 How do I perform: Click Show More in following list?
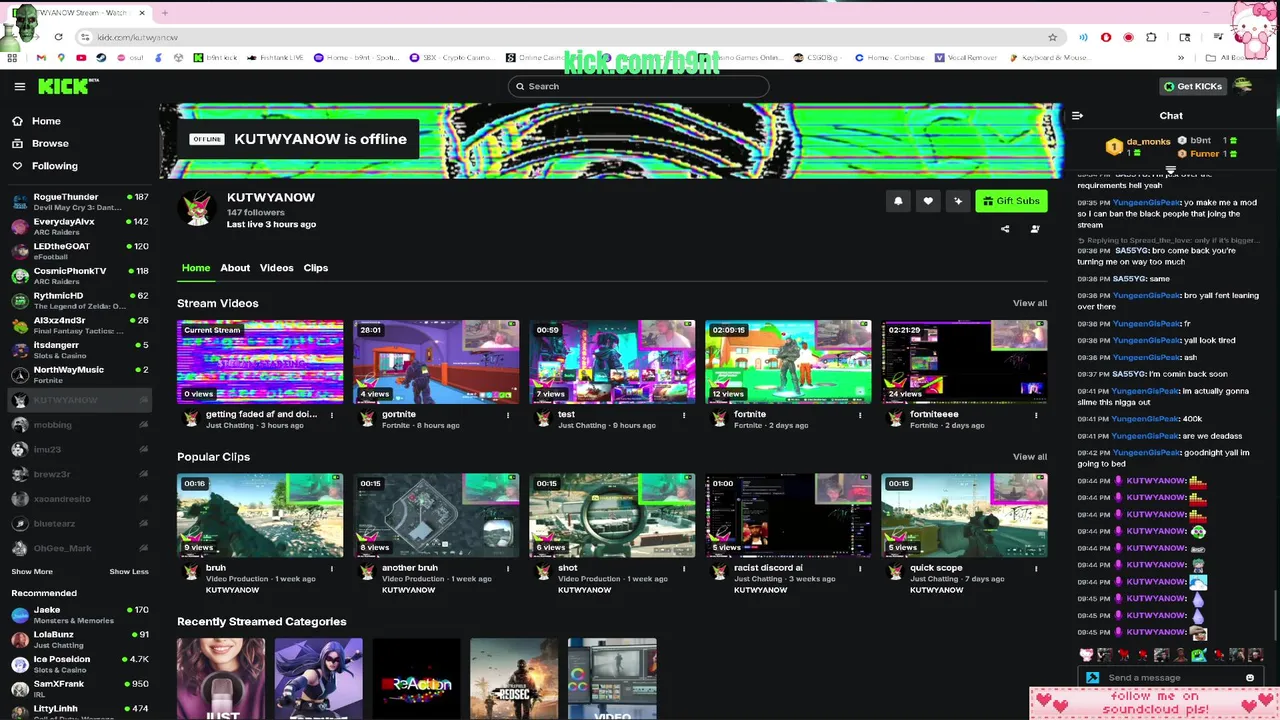point(32,572)
